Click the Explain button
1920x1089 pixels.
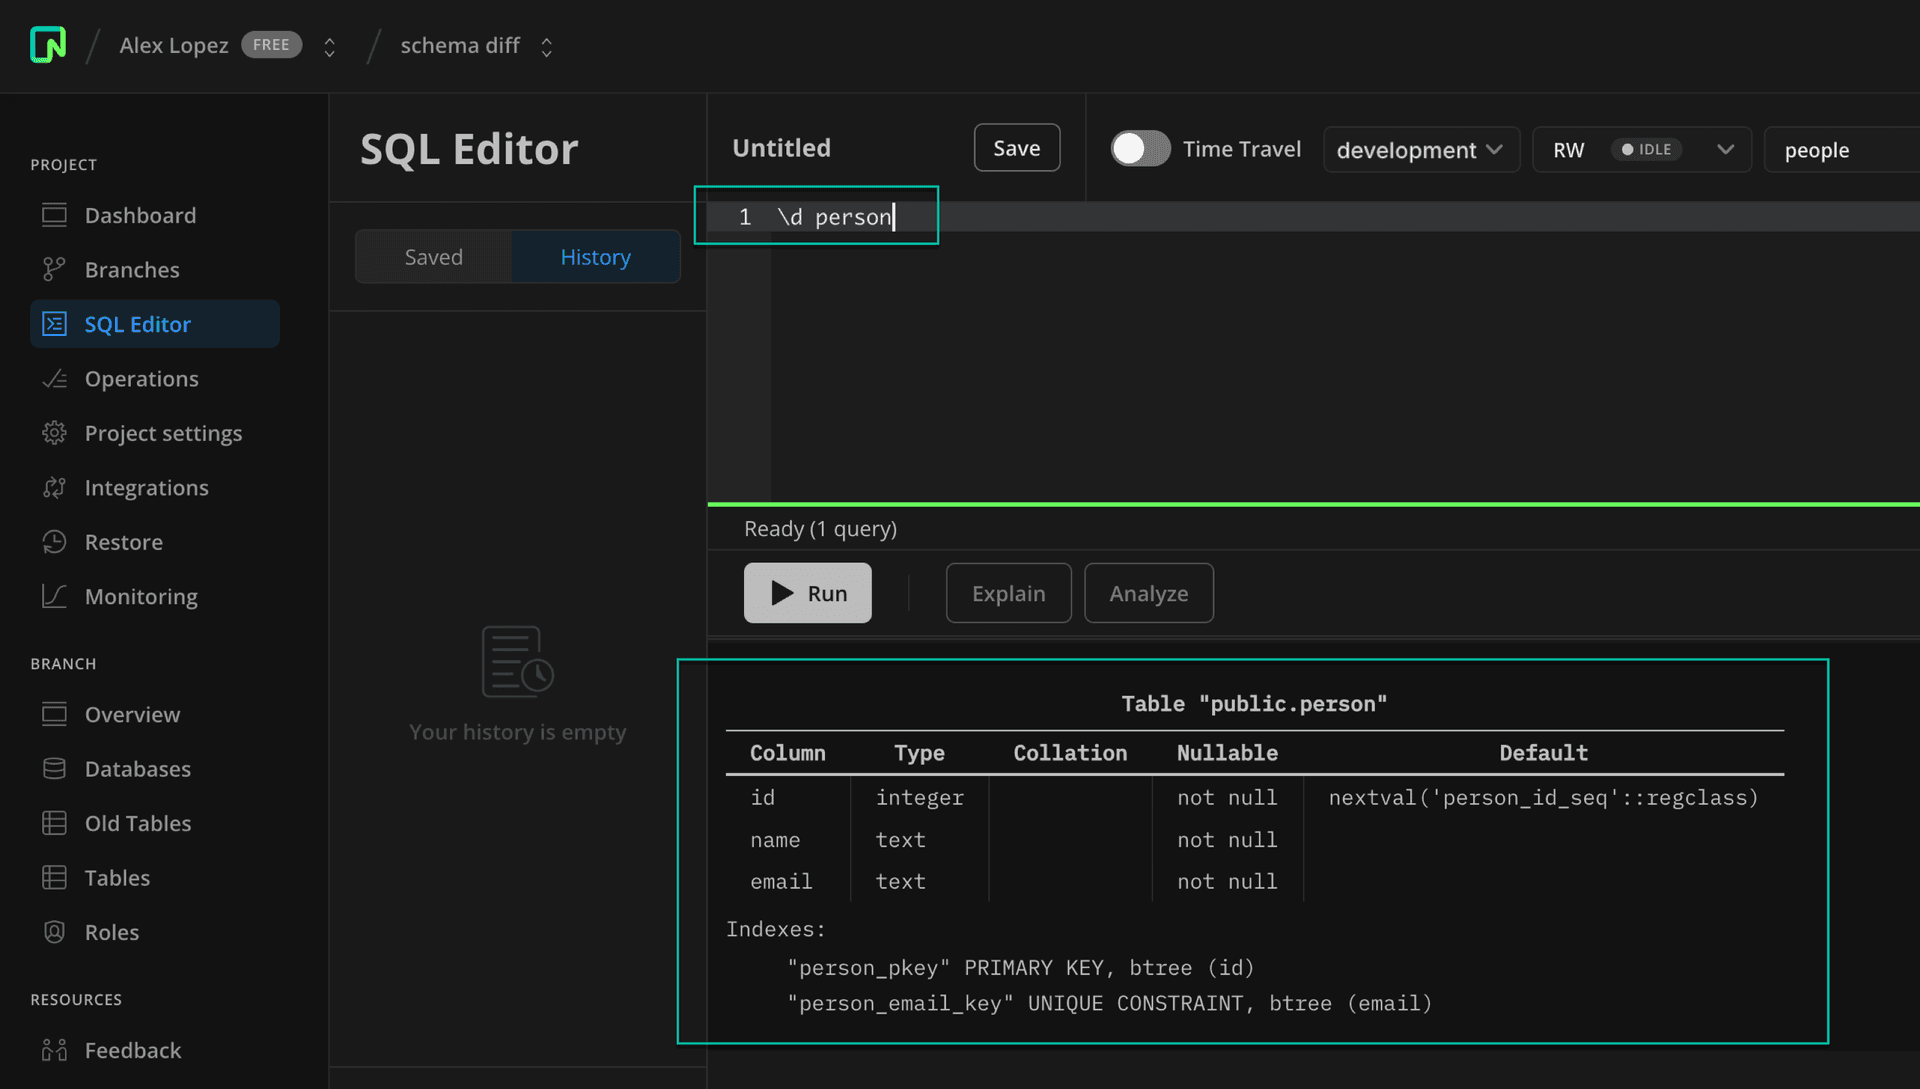(1008, 592)
